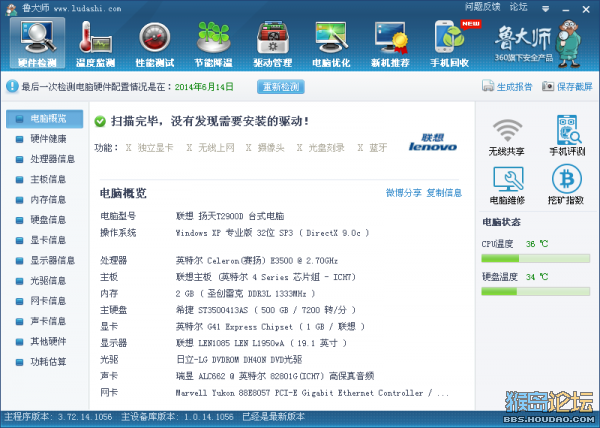Click the ST3500413AS hard disk text

tap(266, 310)
